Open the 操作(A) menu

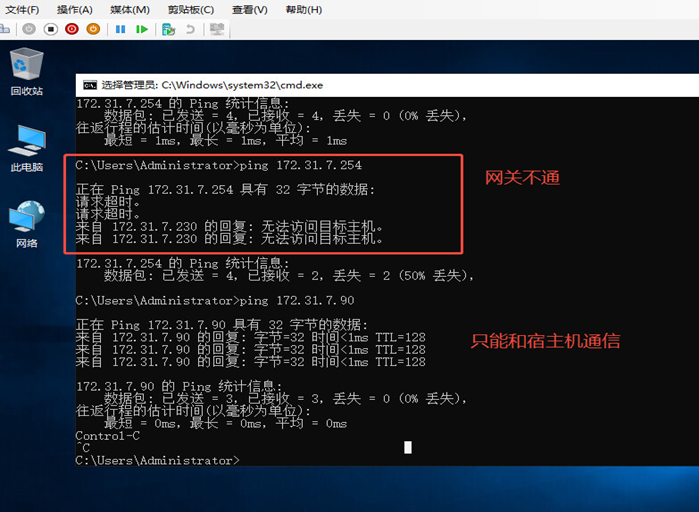coord(75,9)
